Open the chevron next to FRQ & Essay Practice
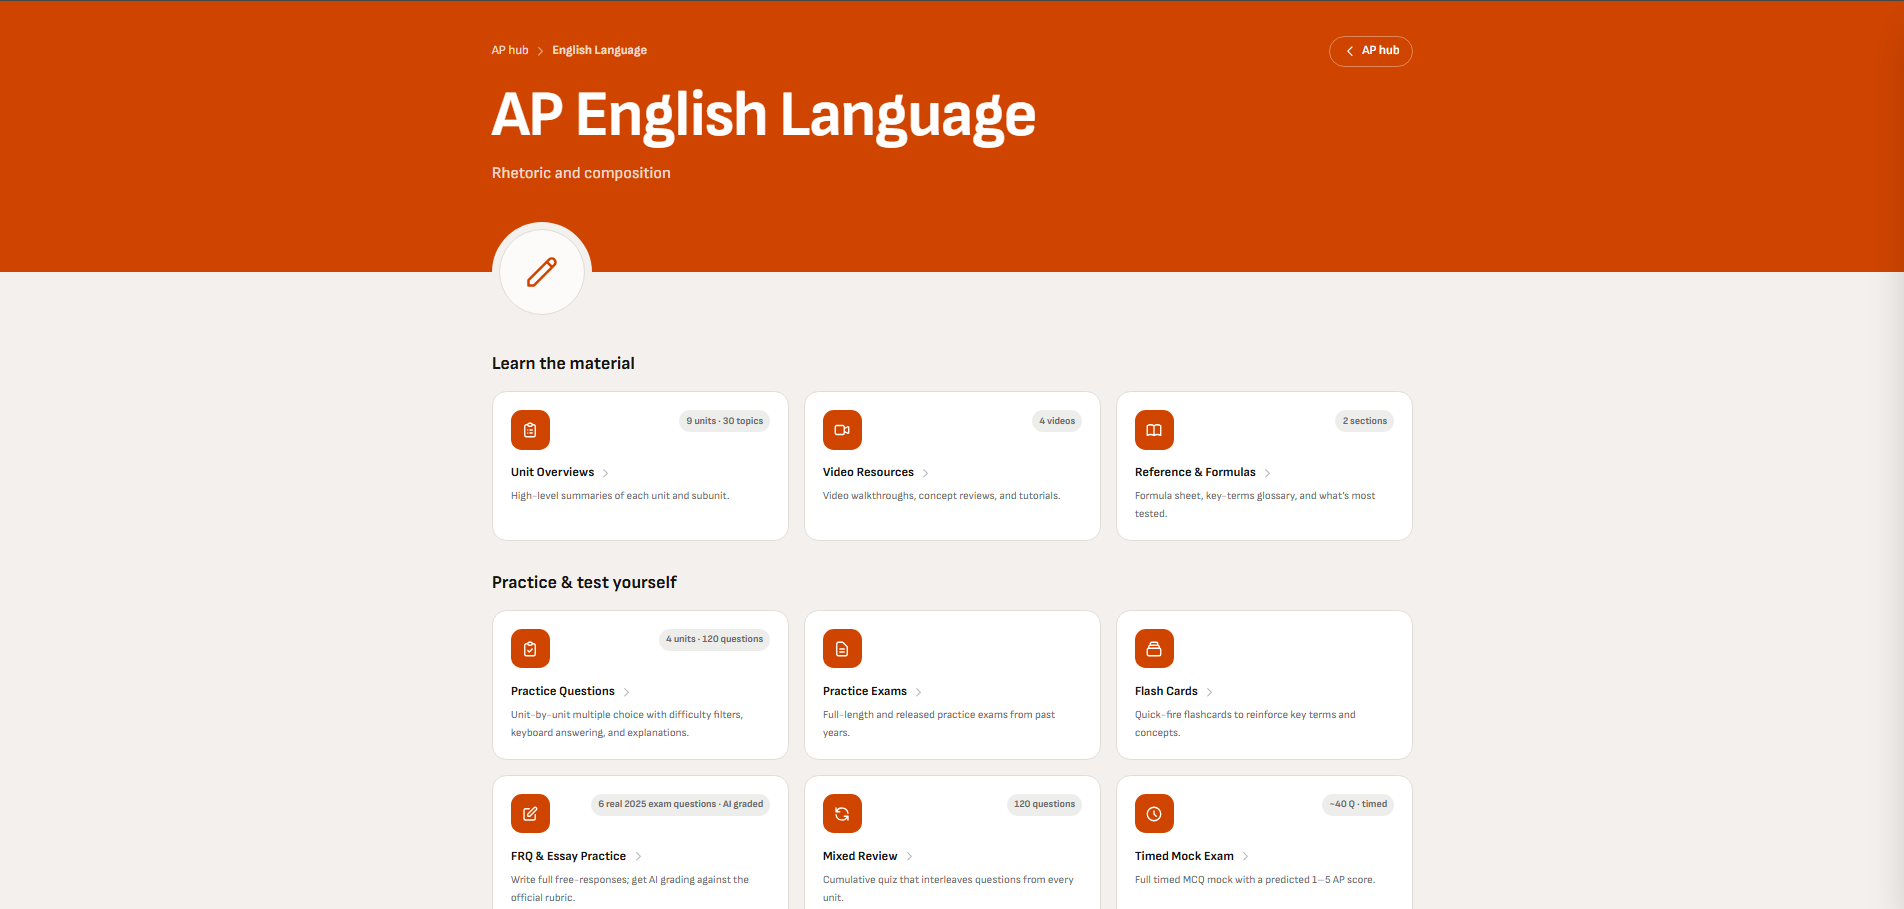 tap(638, 856)
